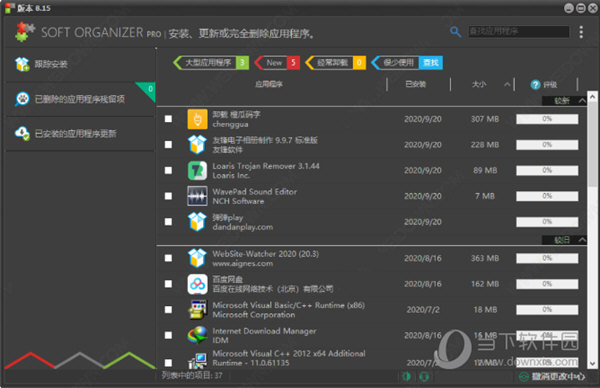The width and height of the screenshot is (600, 388).
Task: Open deleted application leftovers sidebar item
Action: (x=80, y=99)
